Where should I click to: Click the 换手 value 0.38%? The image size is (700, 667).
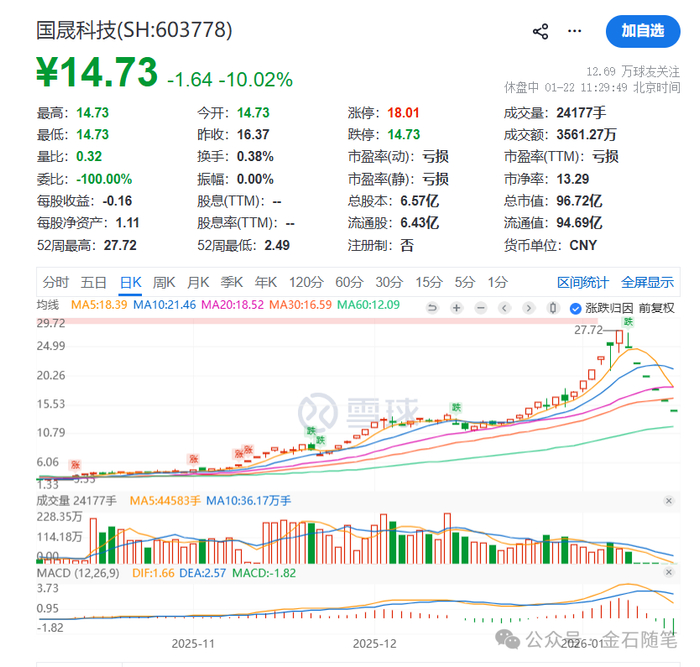point(255,156)
